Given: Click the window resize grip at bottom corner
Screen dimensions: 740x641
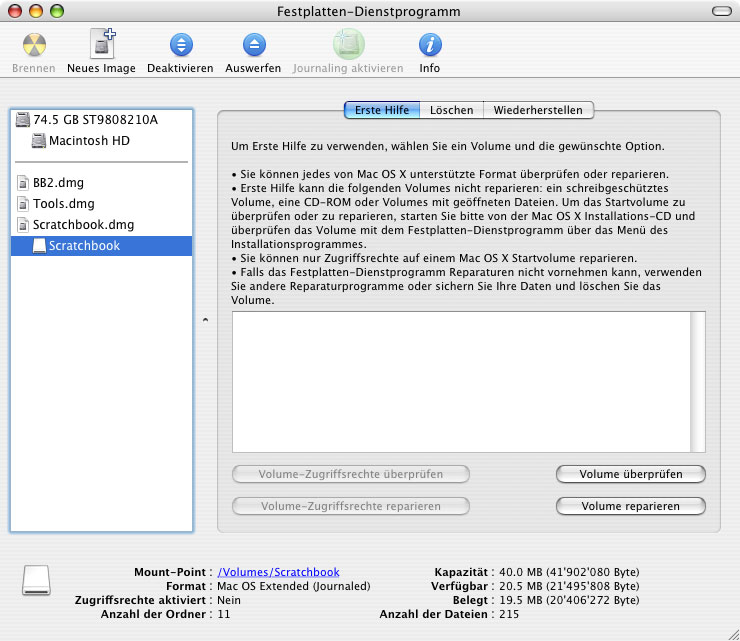Looking at the screenshot, I should [x=734, y=635].
